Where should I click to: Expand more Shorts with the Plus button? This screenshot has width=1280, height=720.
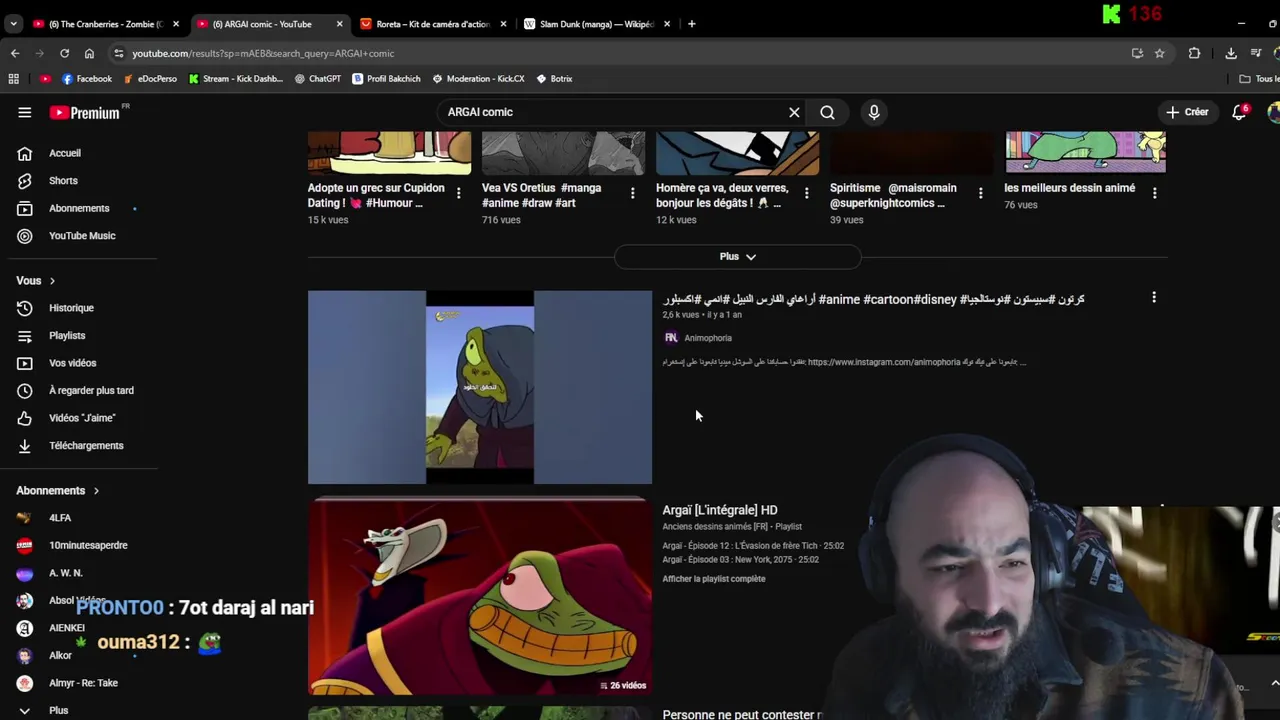point(738,257)
